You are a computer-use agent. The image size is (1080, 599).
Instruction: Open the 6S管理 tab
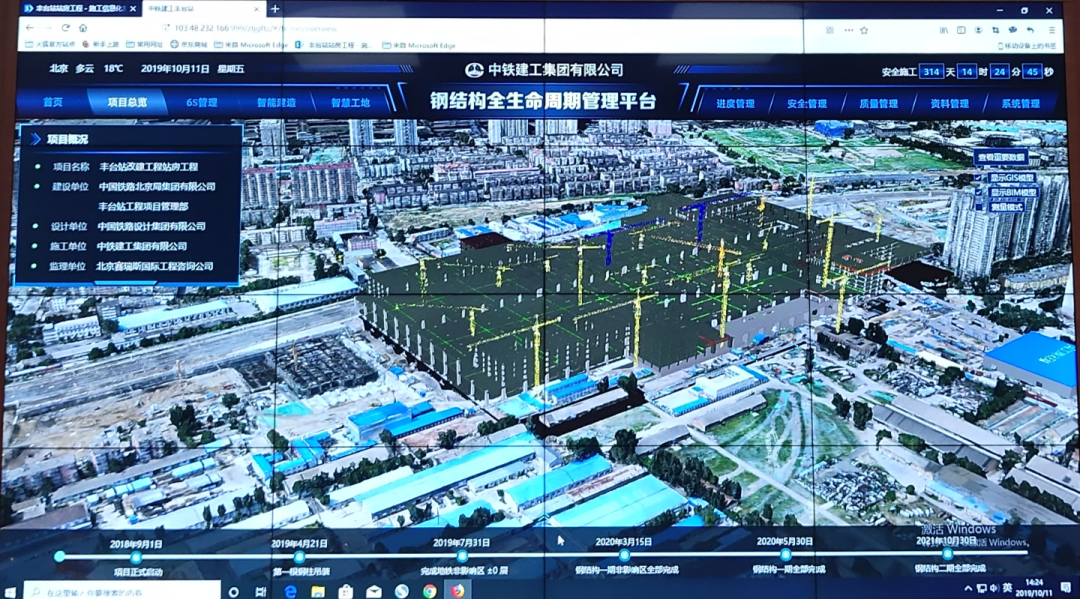[x=202, y=102]
